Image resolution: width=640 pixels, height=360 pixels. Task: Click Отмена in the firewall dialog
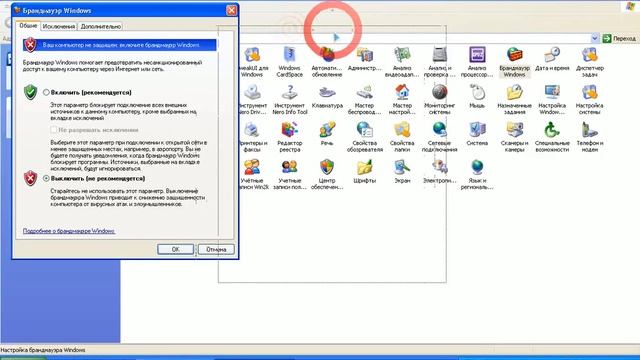[x=216, y=249]
